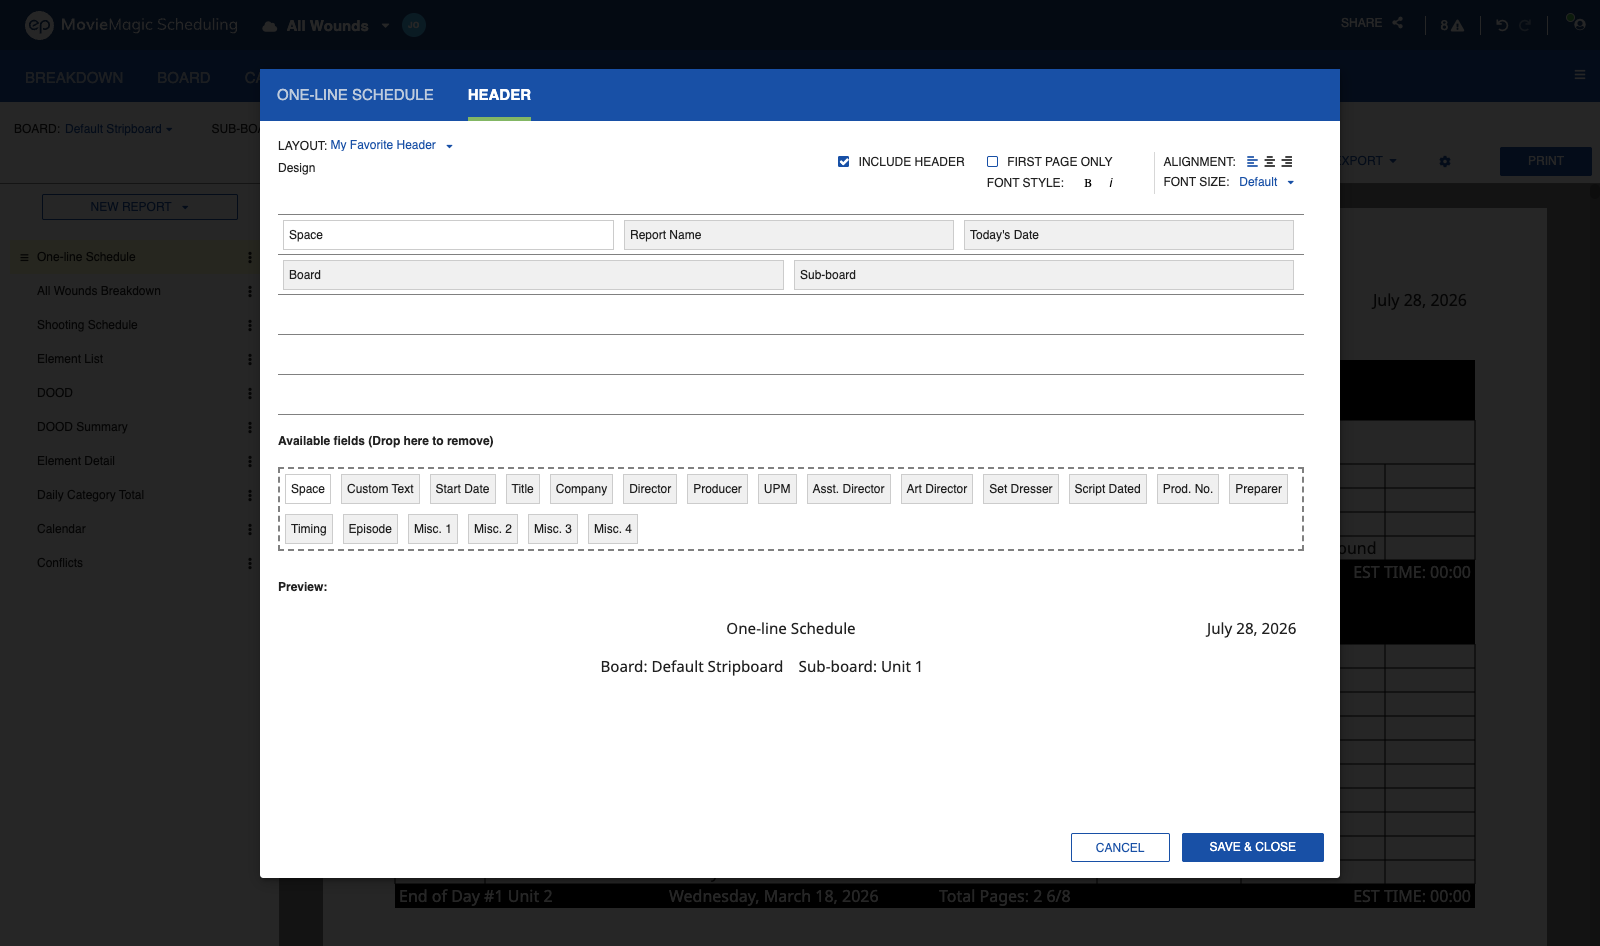Pick the Episode available field
This screenshot has height=946, width=1600.
(370, 529)
